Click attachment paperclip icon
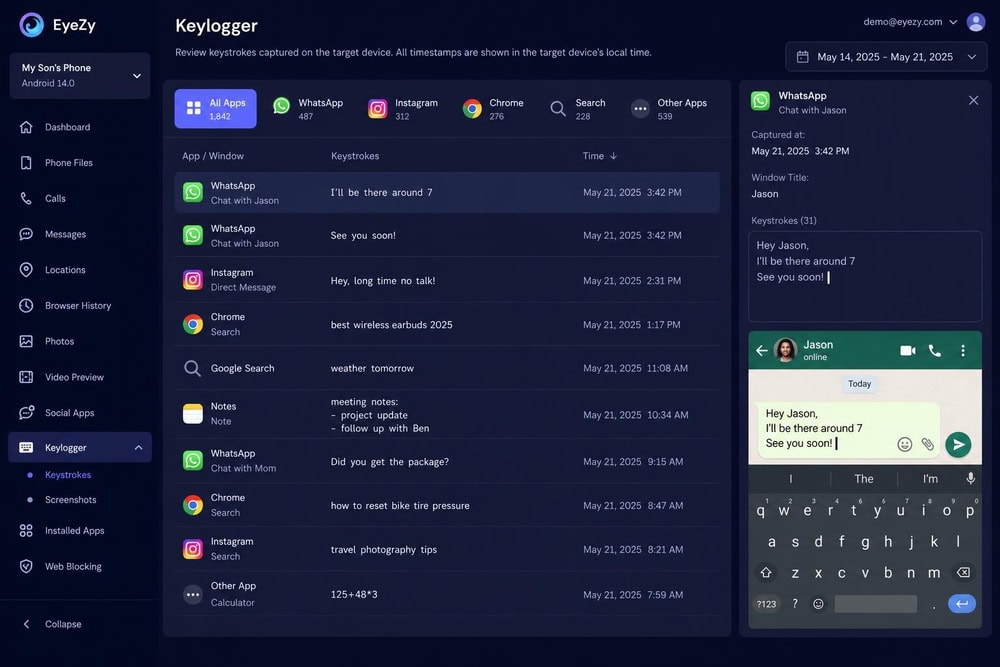1000x667 pixels. pyautogui.click(x=928, y=444)
